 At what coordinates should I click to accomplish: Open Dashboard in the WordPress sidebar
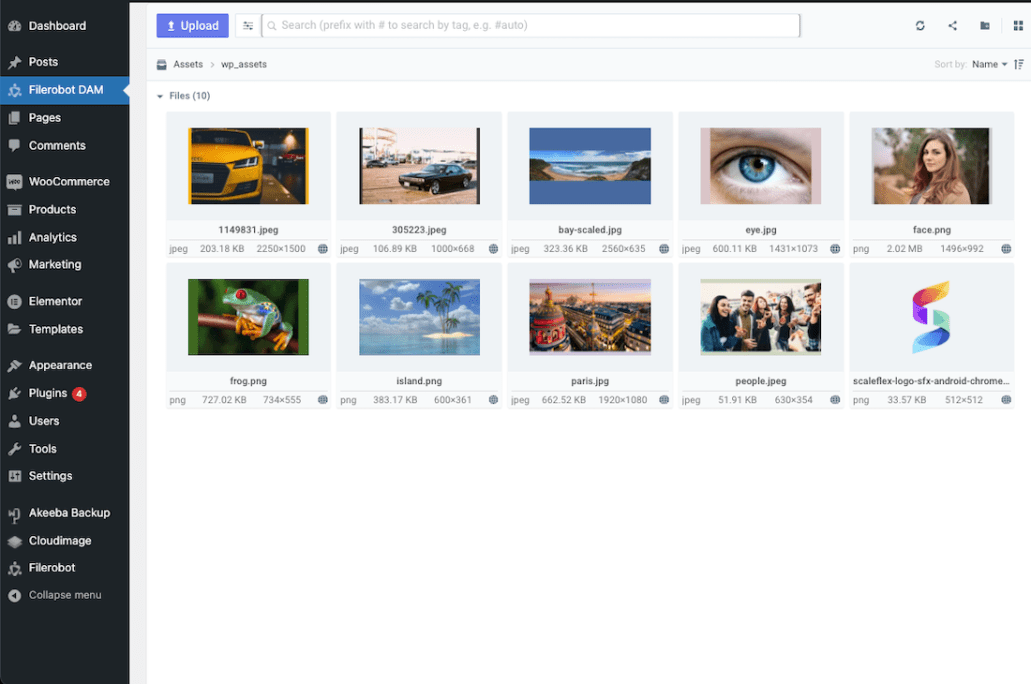pyautogui.click(x=64, y=26)
